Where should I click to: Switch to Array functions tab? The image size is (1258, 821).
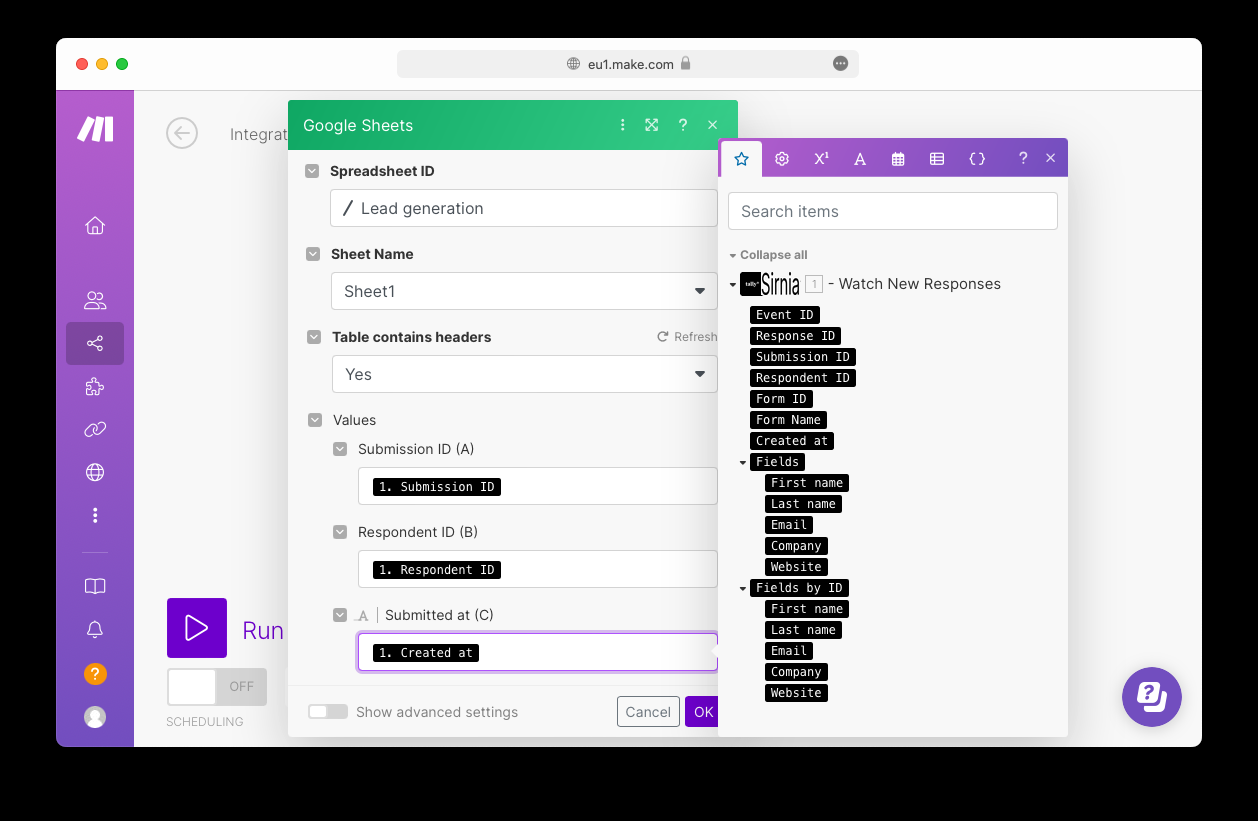[937, 158]
